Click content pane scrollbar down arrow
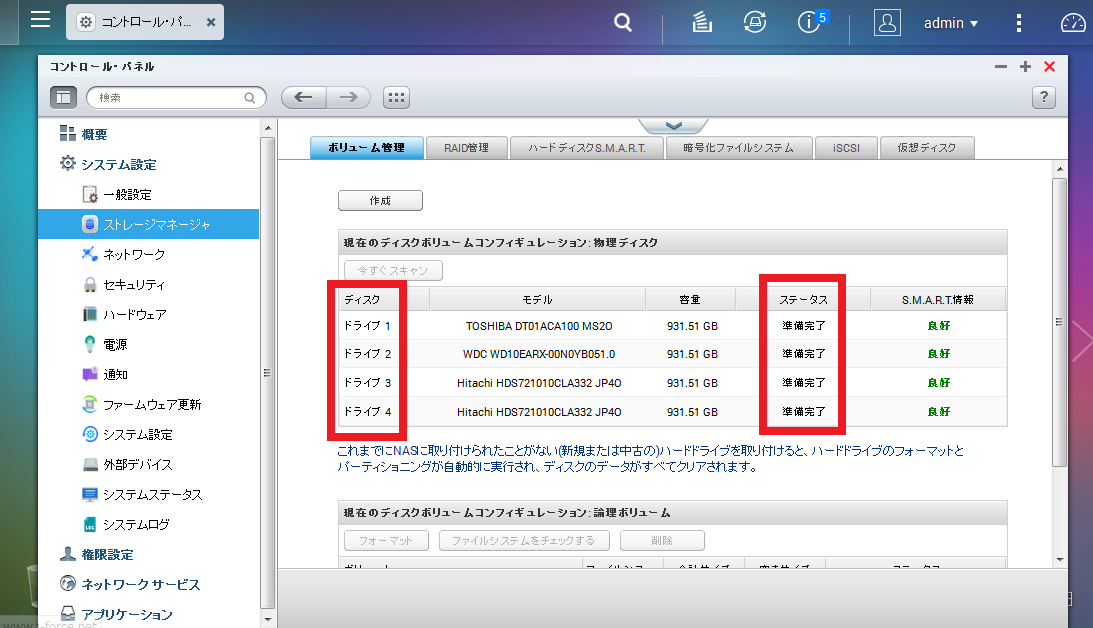The image size is (1093, 628). pos(1060,559)
